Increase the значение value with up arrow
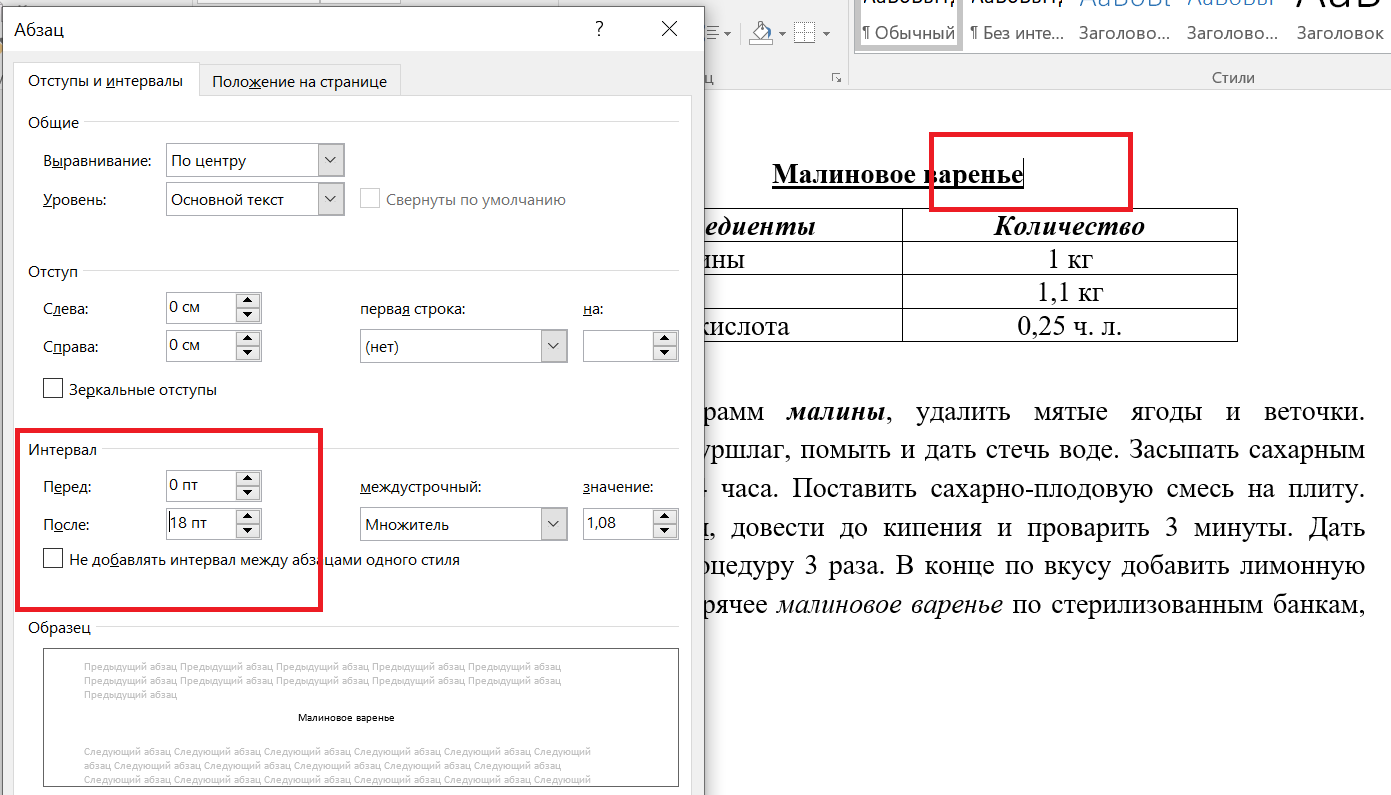The image size is (1391, 795). (x=665, y=517)
